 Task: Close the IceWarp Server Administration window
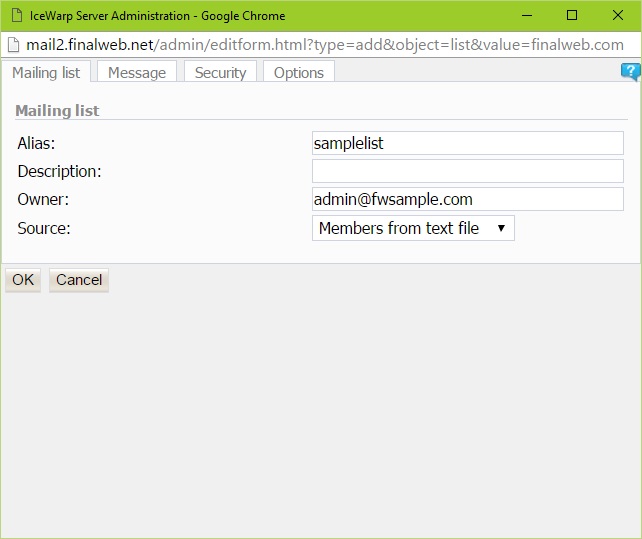pos(618,15)
